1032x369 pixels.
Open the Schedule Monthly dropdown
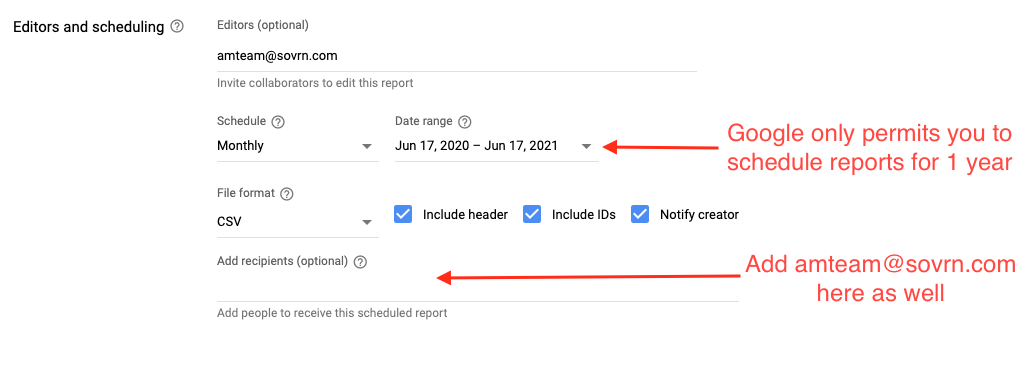point(297,146)
